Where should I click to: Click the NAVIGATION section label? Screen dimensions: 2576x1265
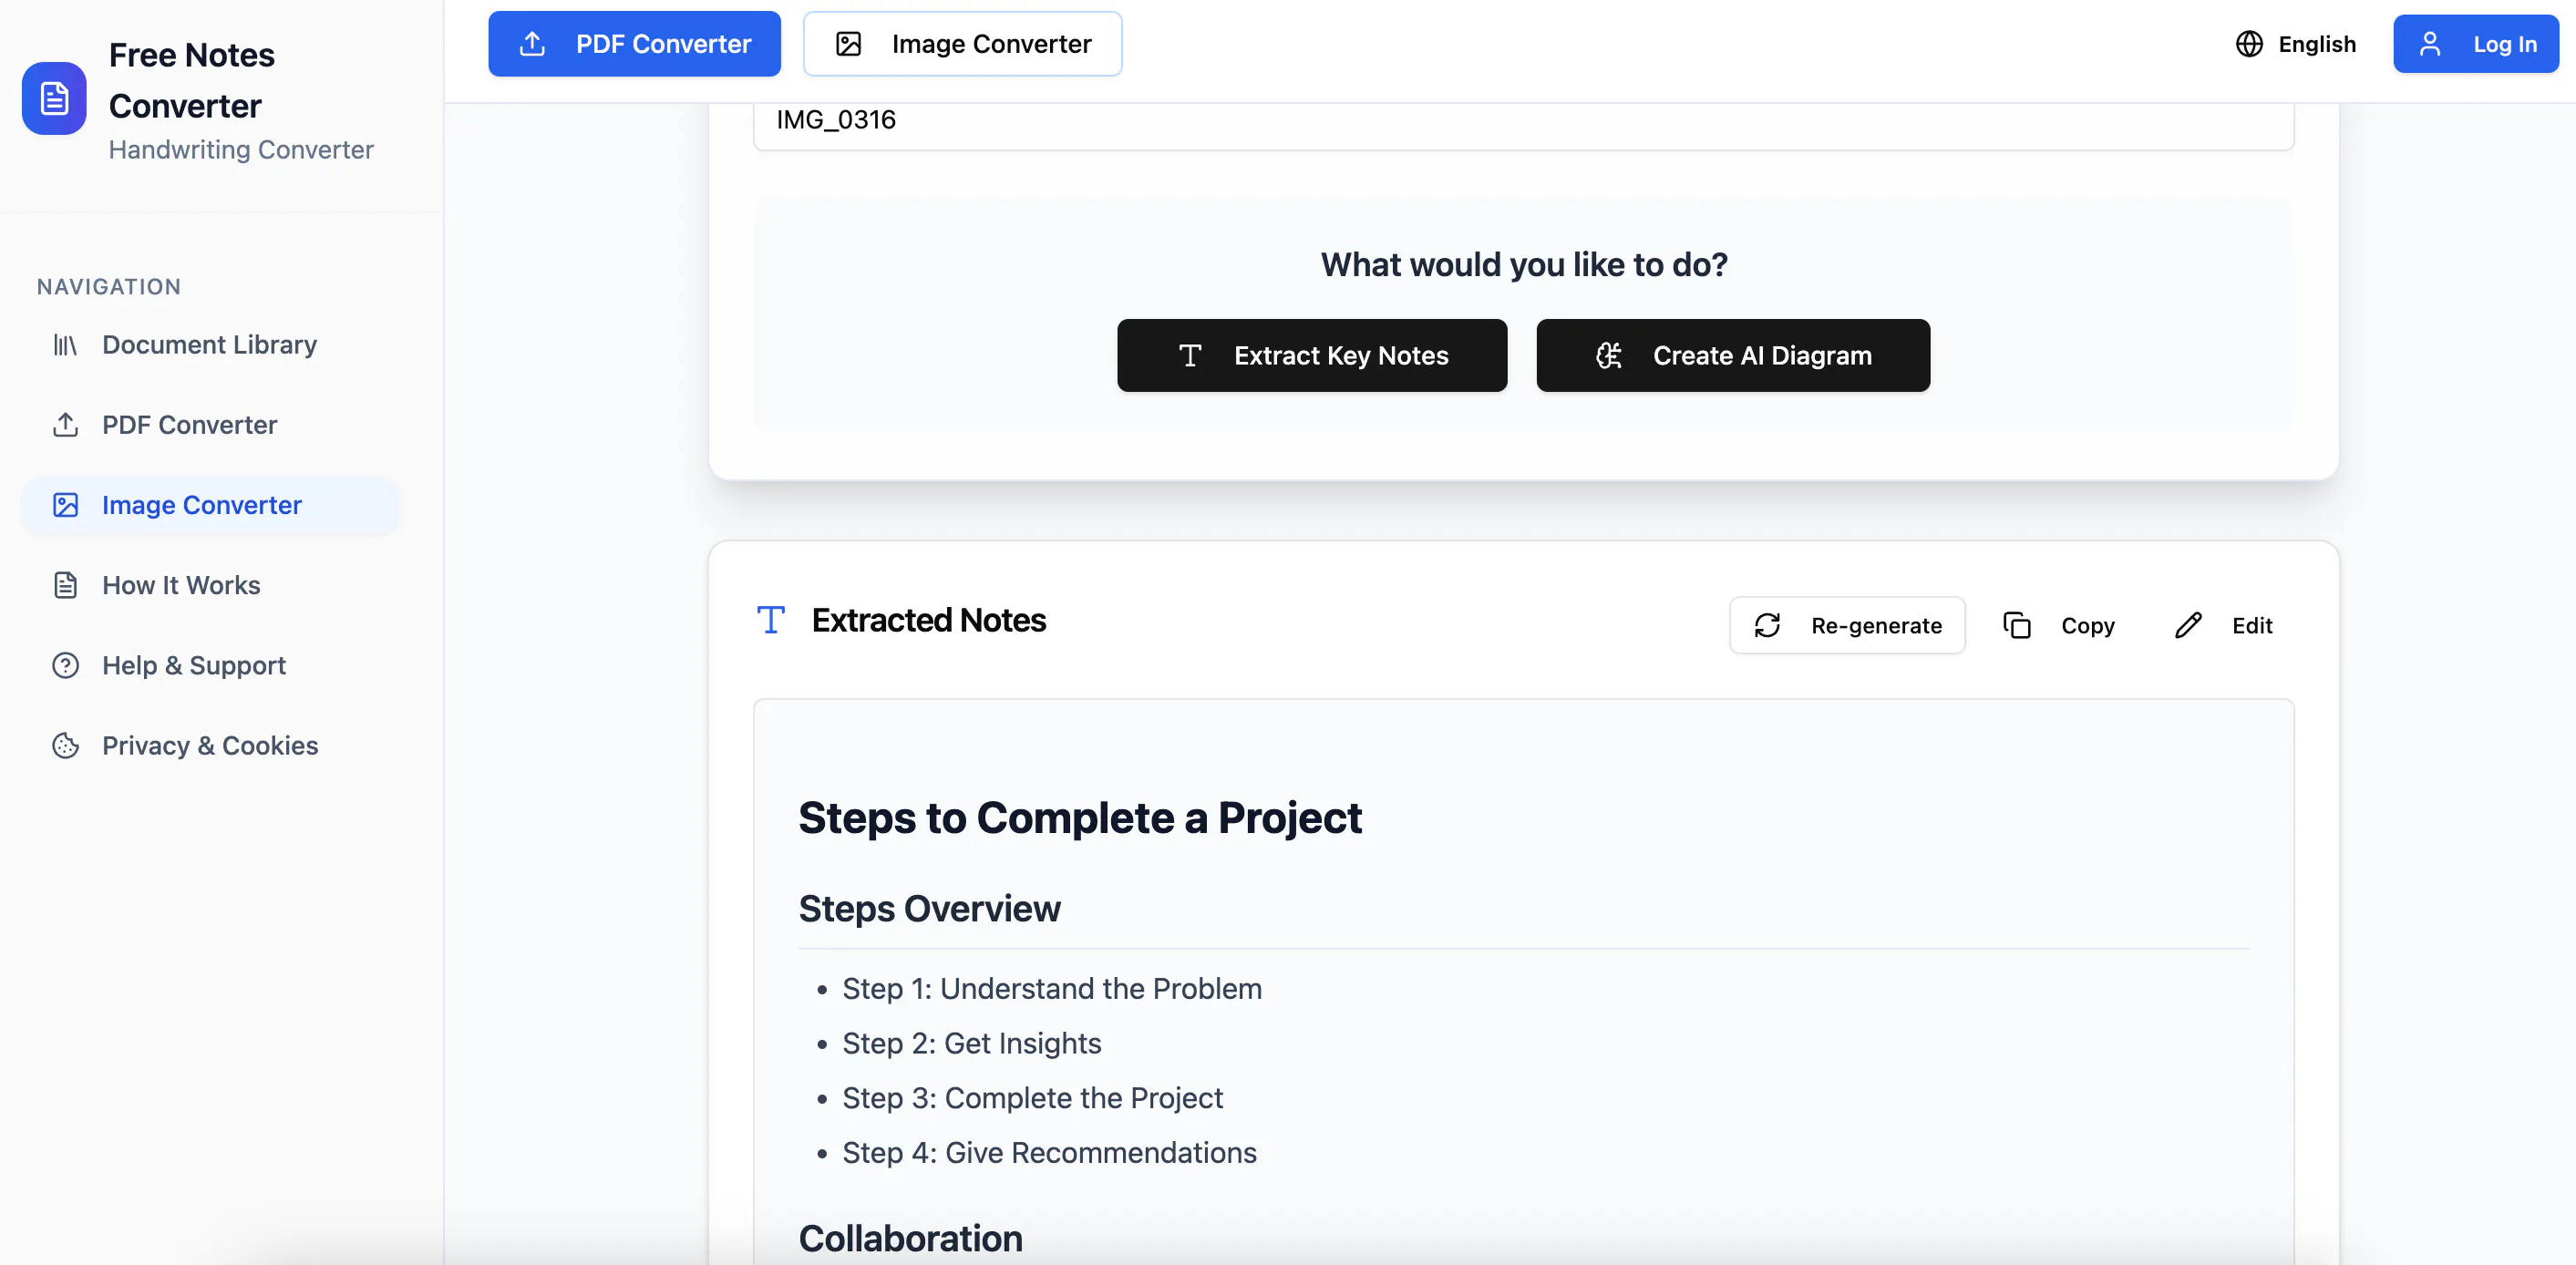(109, 287)
